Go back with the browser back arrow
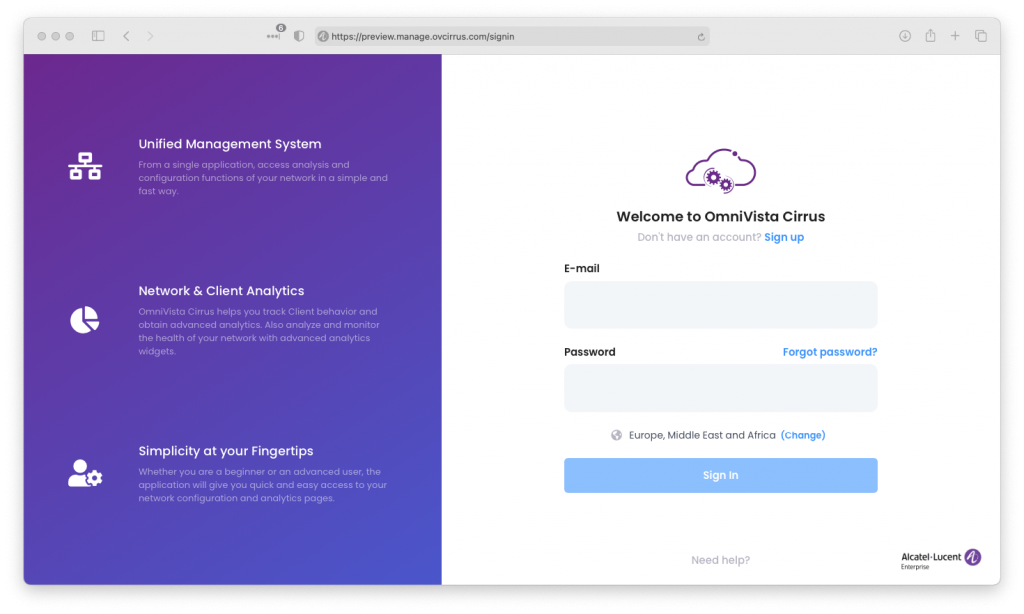Viewport: 1024px width, 614px height. click(x=126, y=36)
